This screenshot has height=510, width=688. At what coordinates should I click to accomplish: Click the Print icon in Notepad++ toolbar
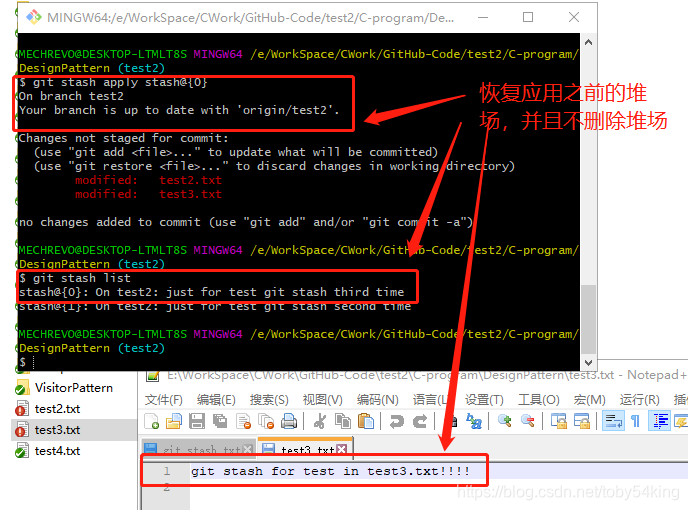(289, 421)
